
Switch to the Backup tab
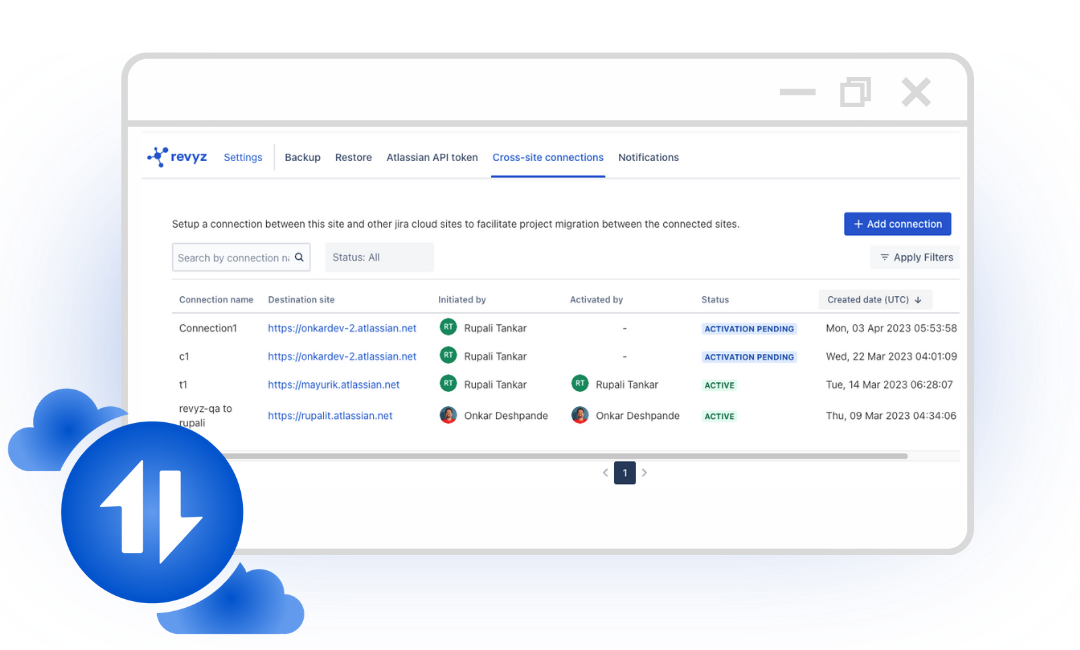pos(302,157)
